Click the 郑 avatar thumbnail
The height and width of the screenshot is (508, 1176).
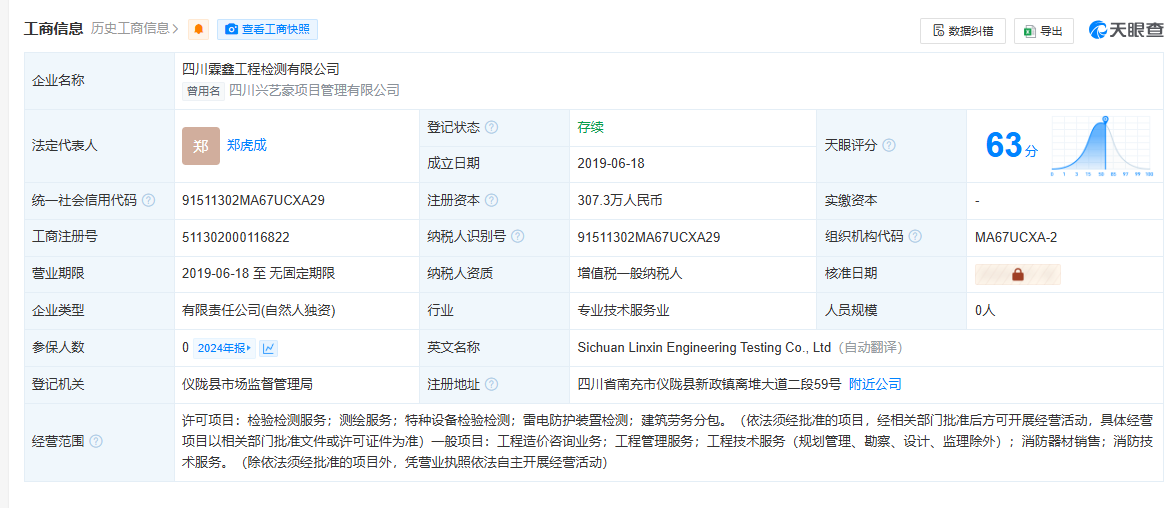click(201, 146)
